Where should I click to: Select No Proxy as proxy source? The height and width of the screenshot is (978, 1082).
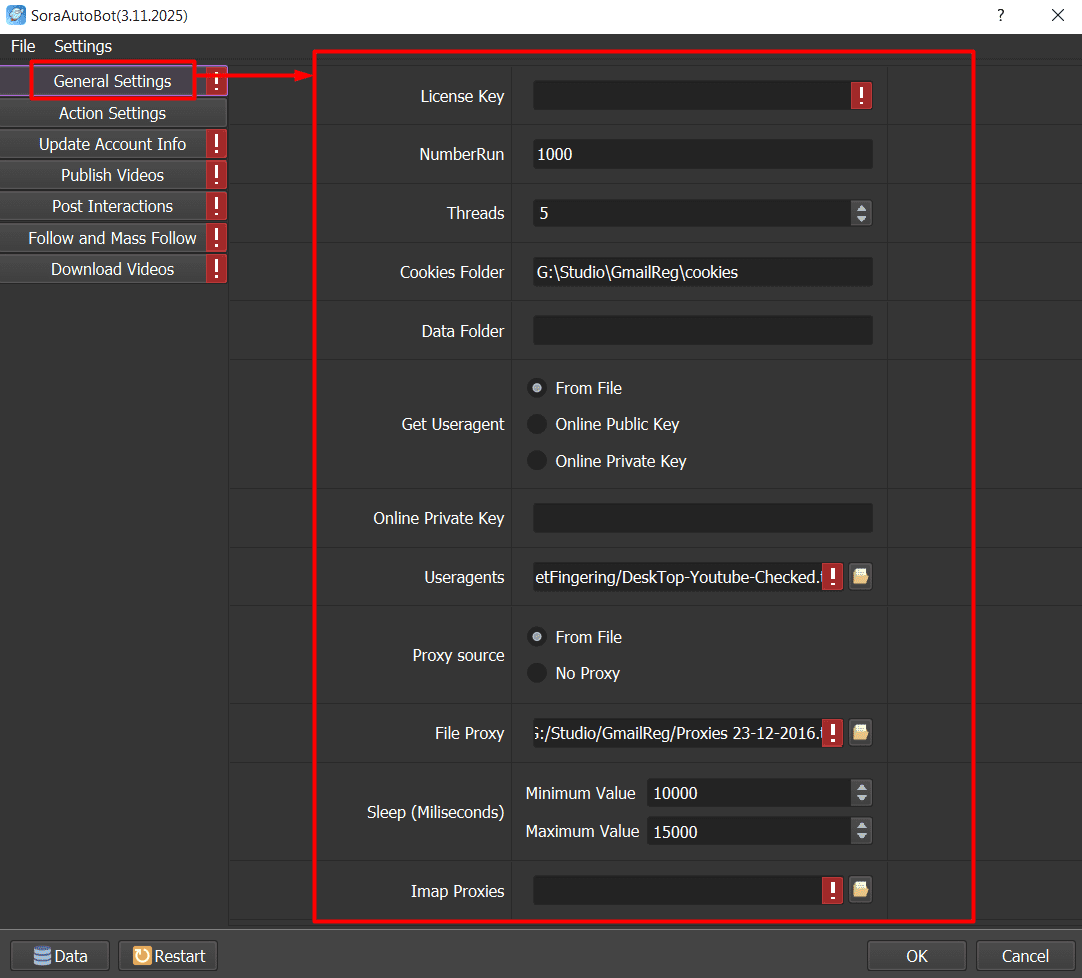(537, 673)
